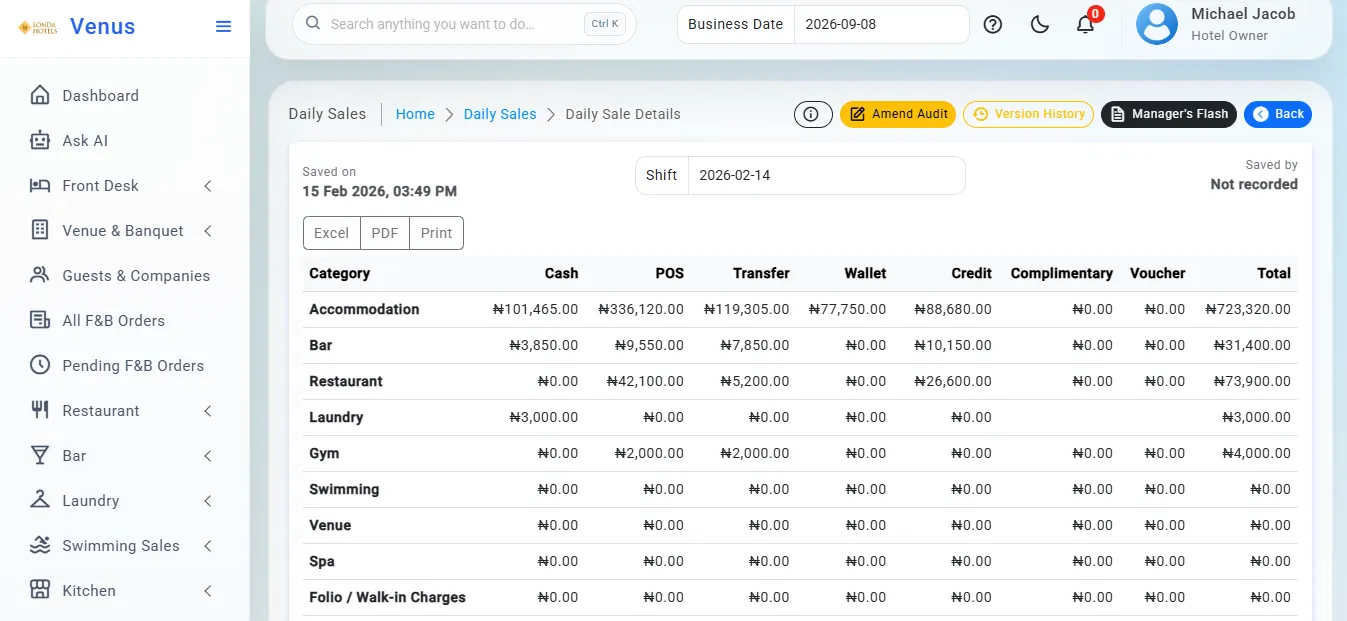Click the Venue & Banquet building icon
The height and width of the screenshot is (621, 1347).
click(x=40, y=231)
